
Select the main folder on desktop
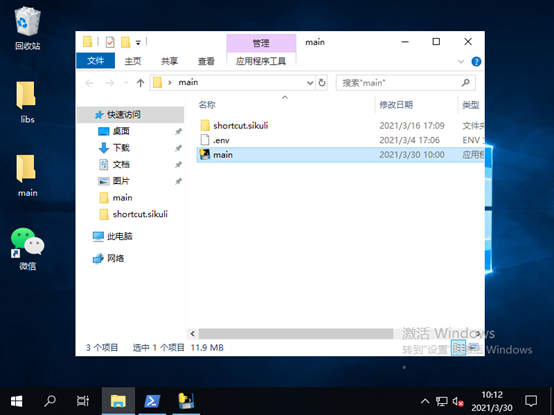[27, 176]
